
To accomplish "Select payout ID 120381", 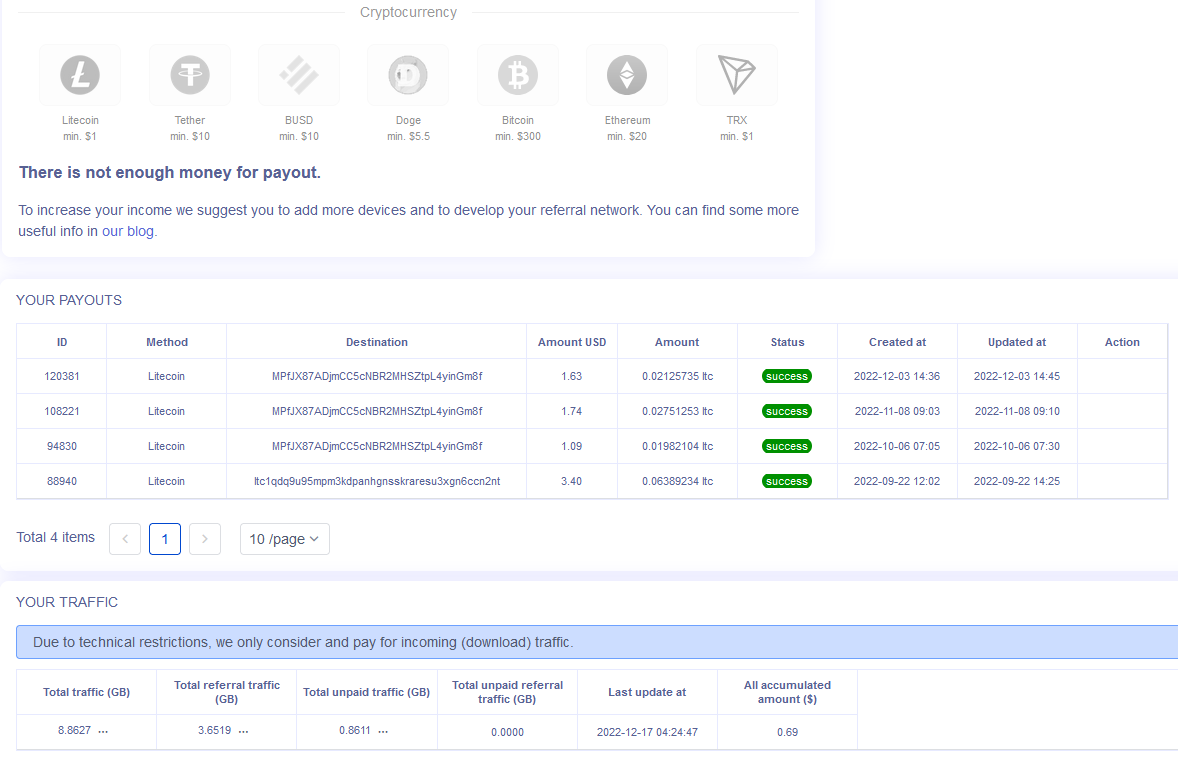I will [62, 376].
